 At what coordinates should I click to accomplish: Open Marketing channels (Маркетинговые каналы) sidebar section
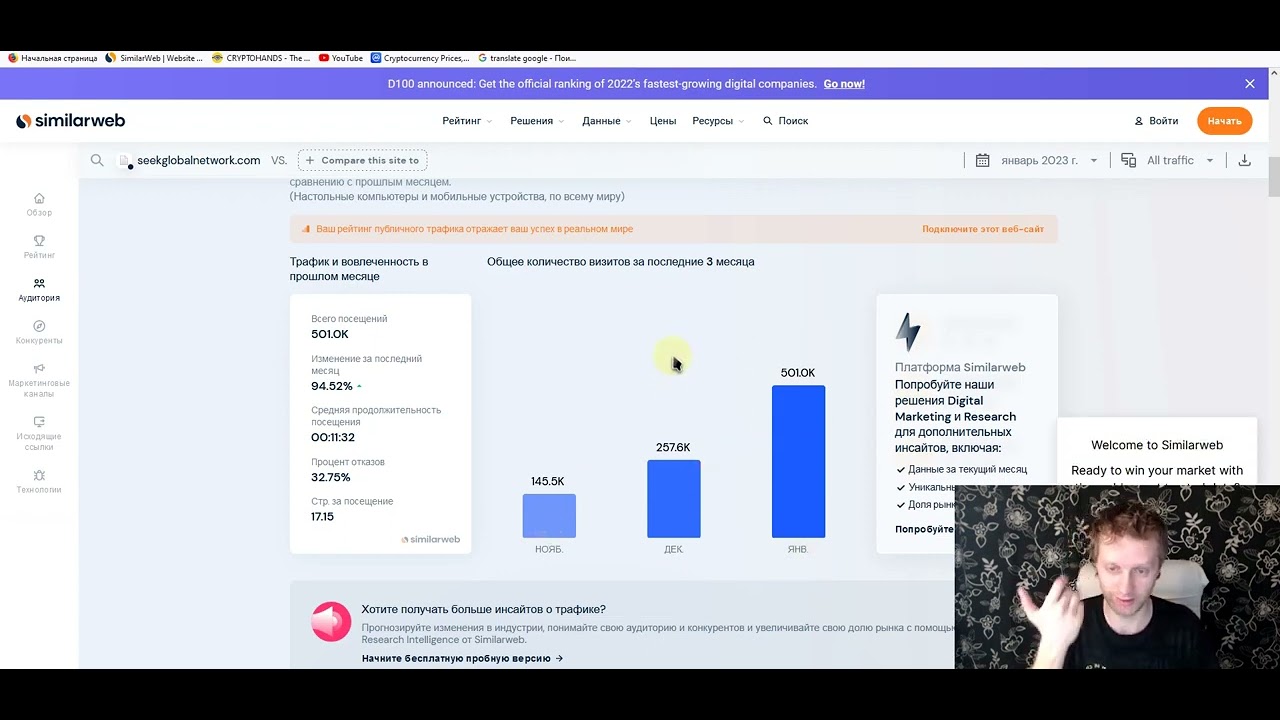(39, 380)
